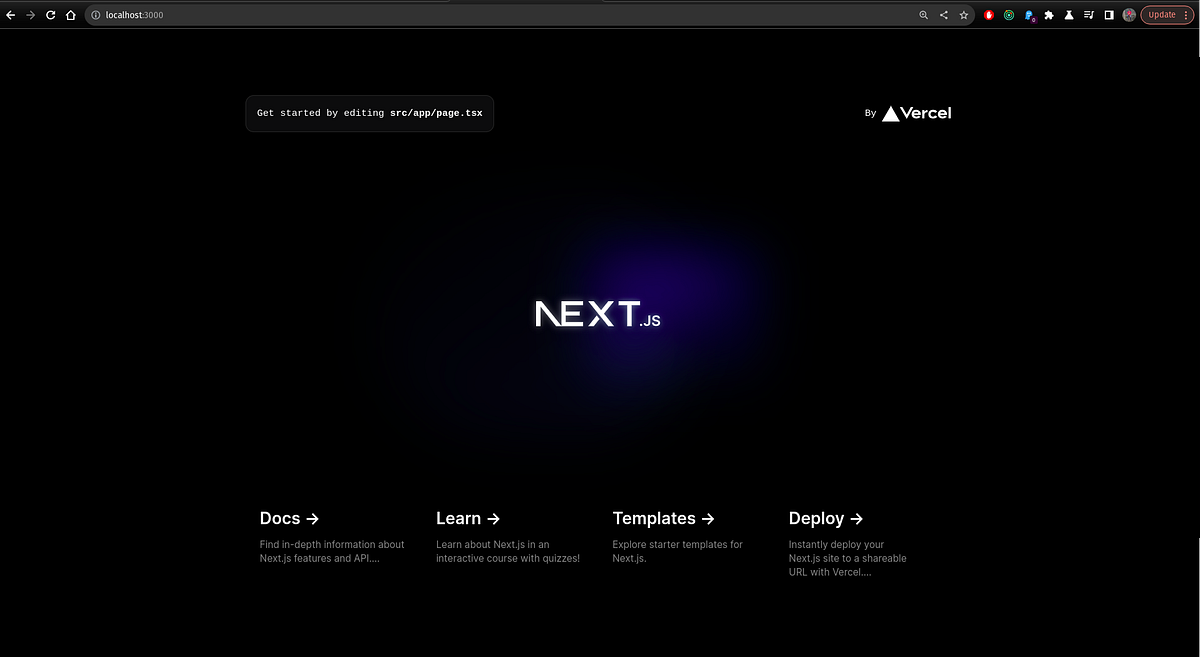Open the three-dot browser menu
This screenshot has height=657, width=1200.
tap(1186, 14)
